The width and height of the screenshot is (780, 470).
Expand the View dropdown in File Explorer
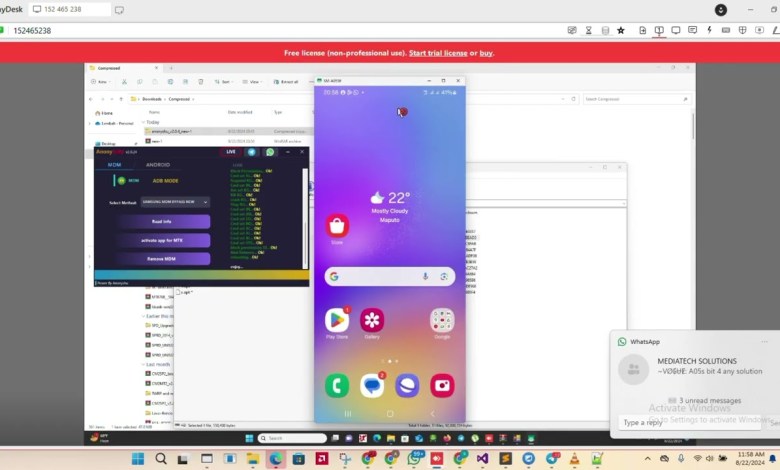click(x=255, y=81)
